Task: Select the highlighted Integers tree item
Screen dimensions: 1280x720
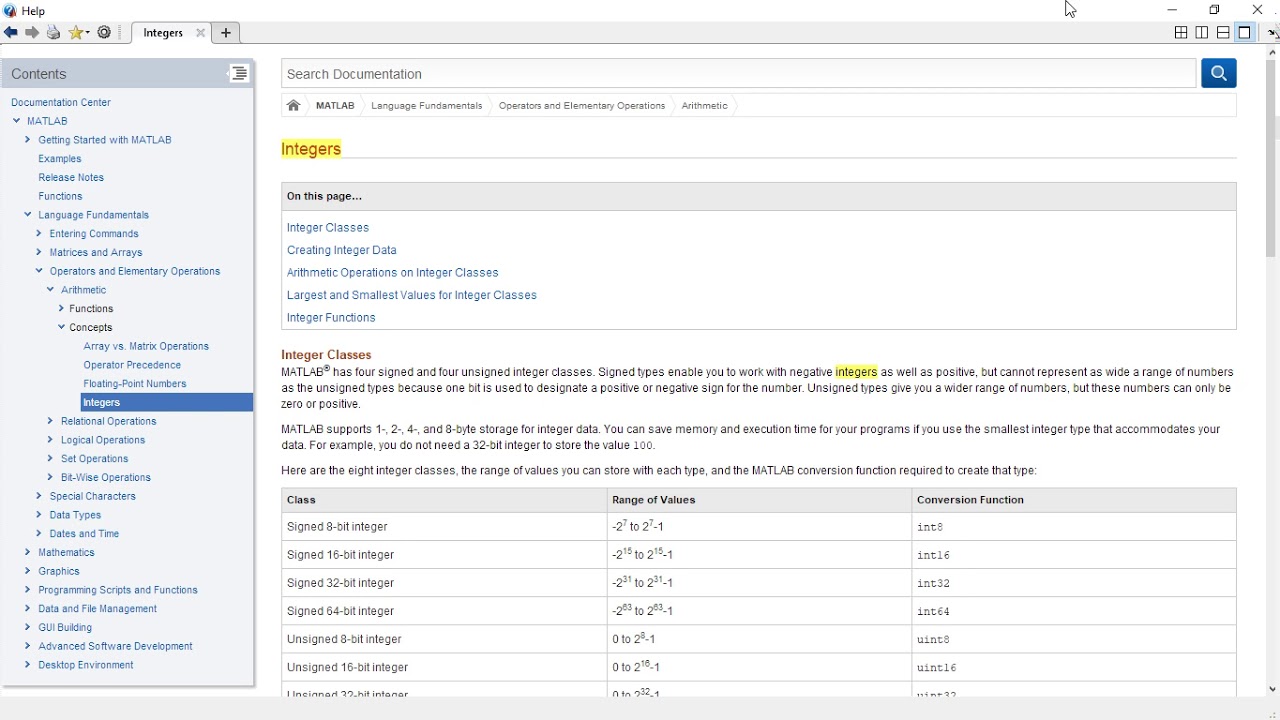Action: coord(167,403)
